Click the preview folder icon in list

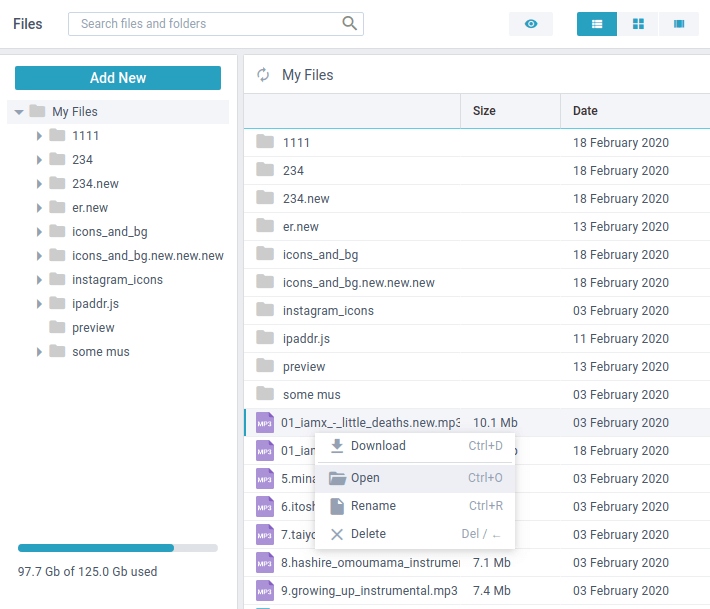[x=265, y=366]
